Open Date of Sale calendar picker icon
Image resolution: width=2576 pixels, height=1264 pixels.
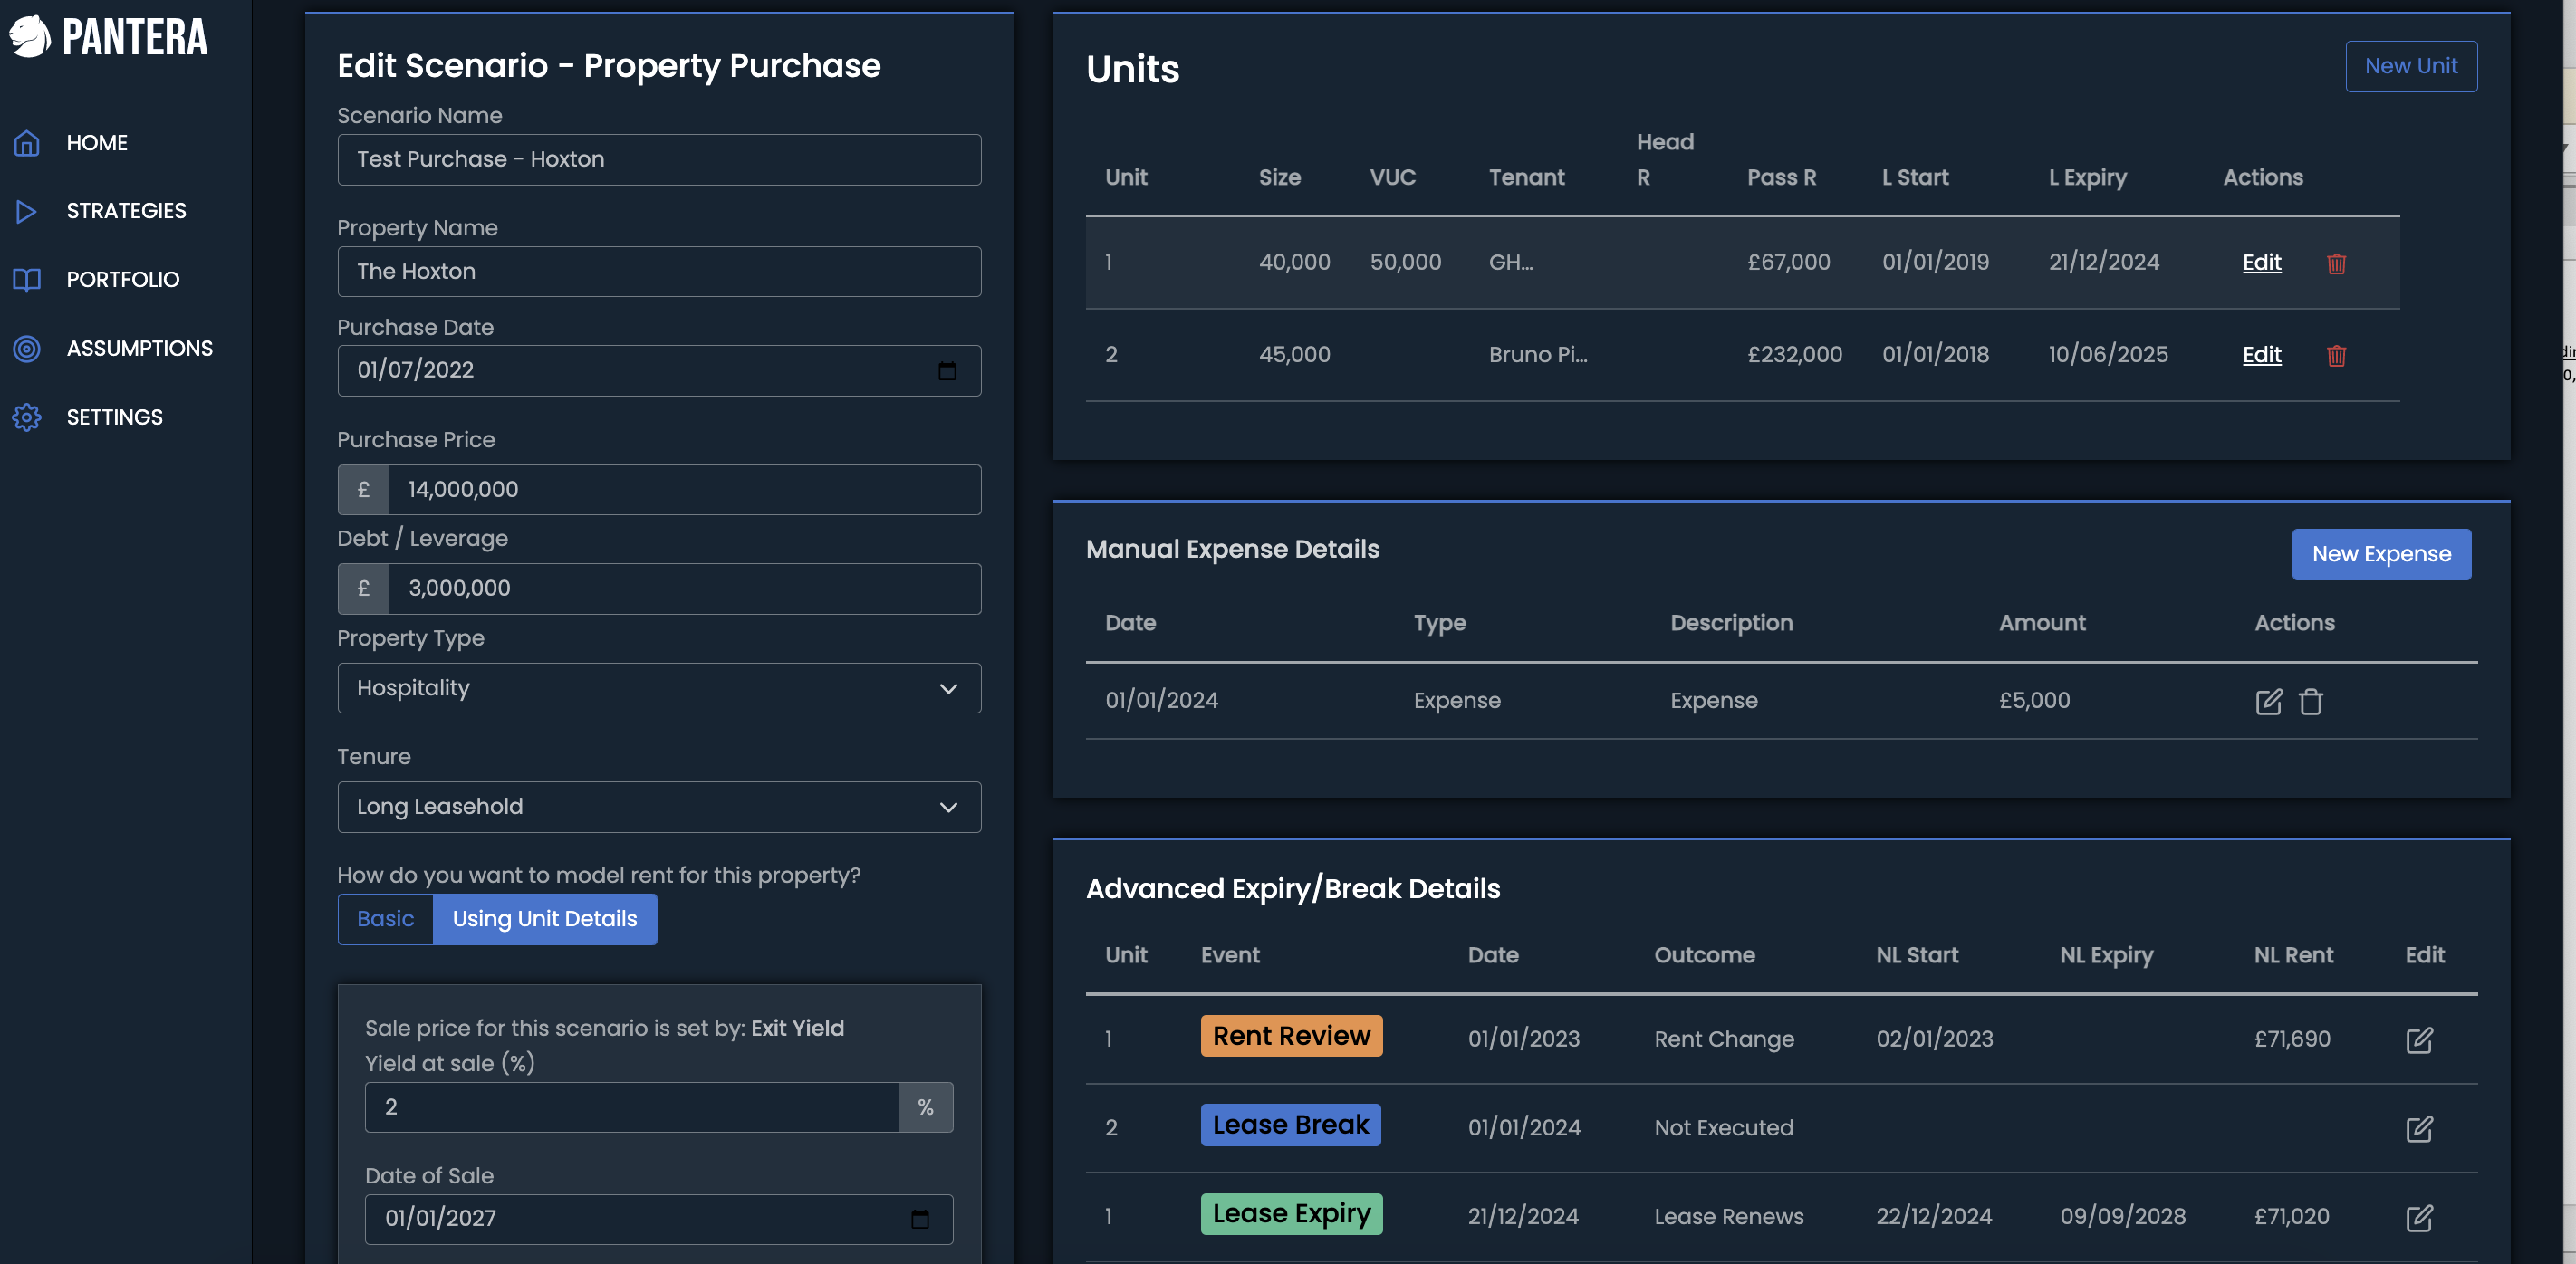click(x=919, y=1219)
